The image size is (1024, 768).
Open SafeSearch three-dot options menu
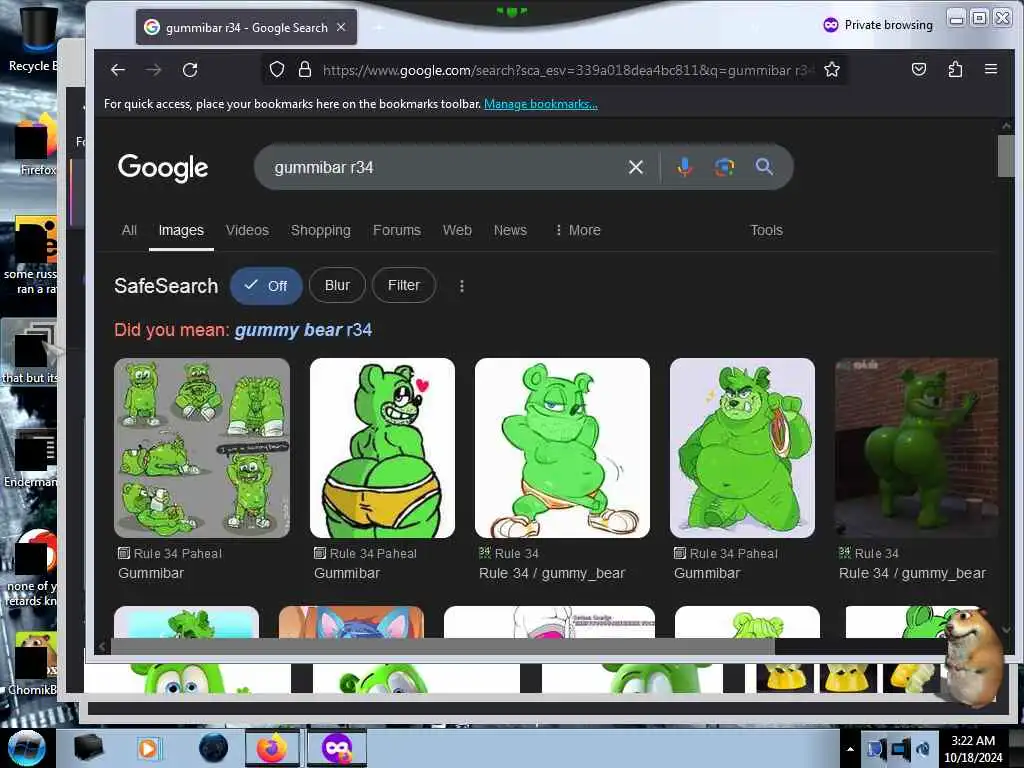click(x=462, y=286)
